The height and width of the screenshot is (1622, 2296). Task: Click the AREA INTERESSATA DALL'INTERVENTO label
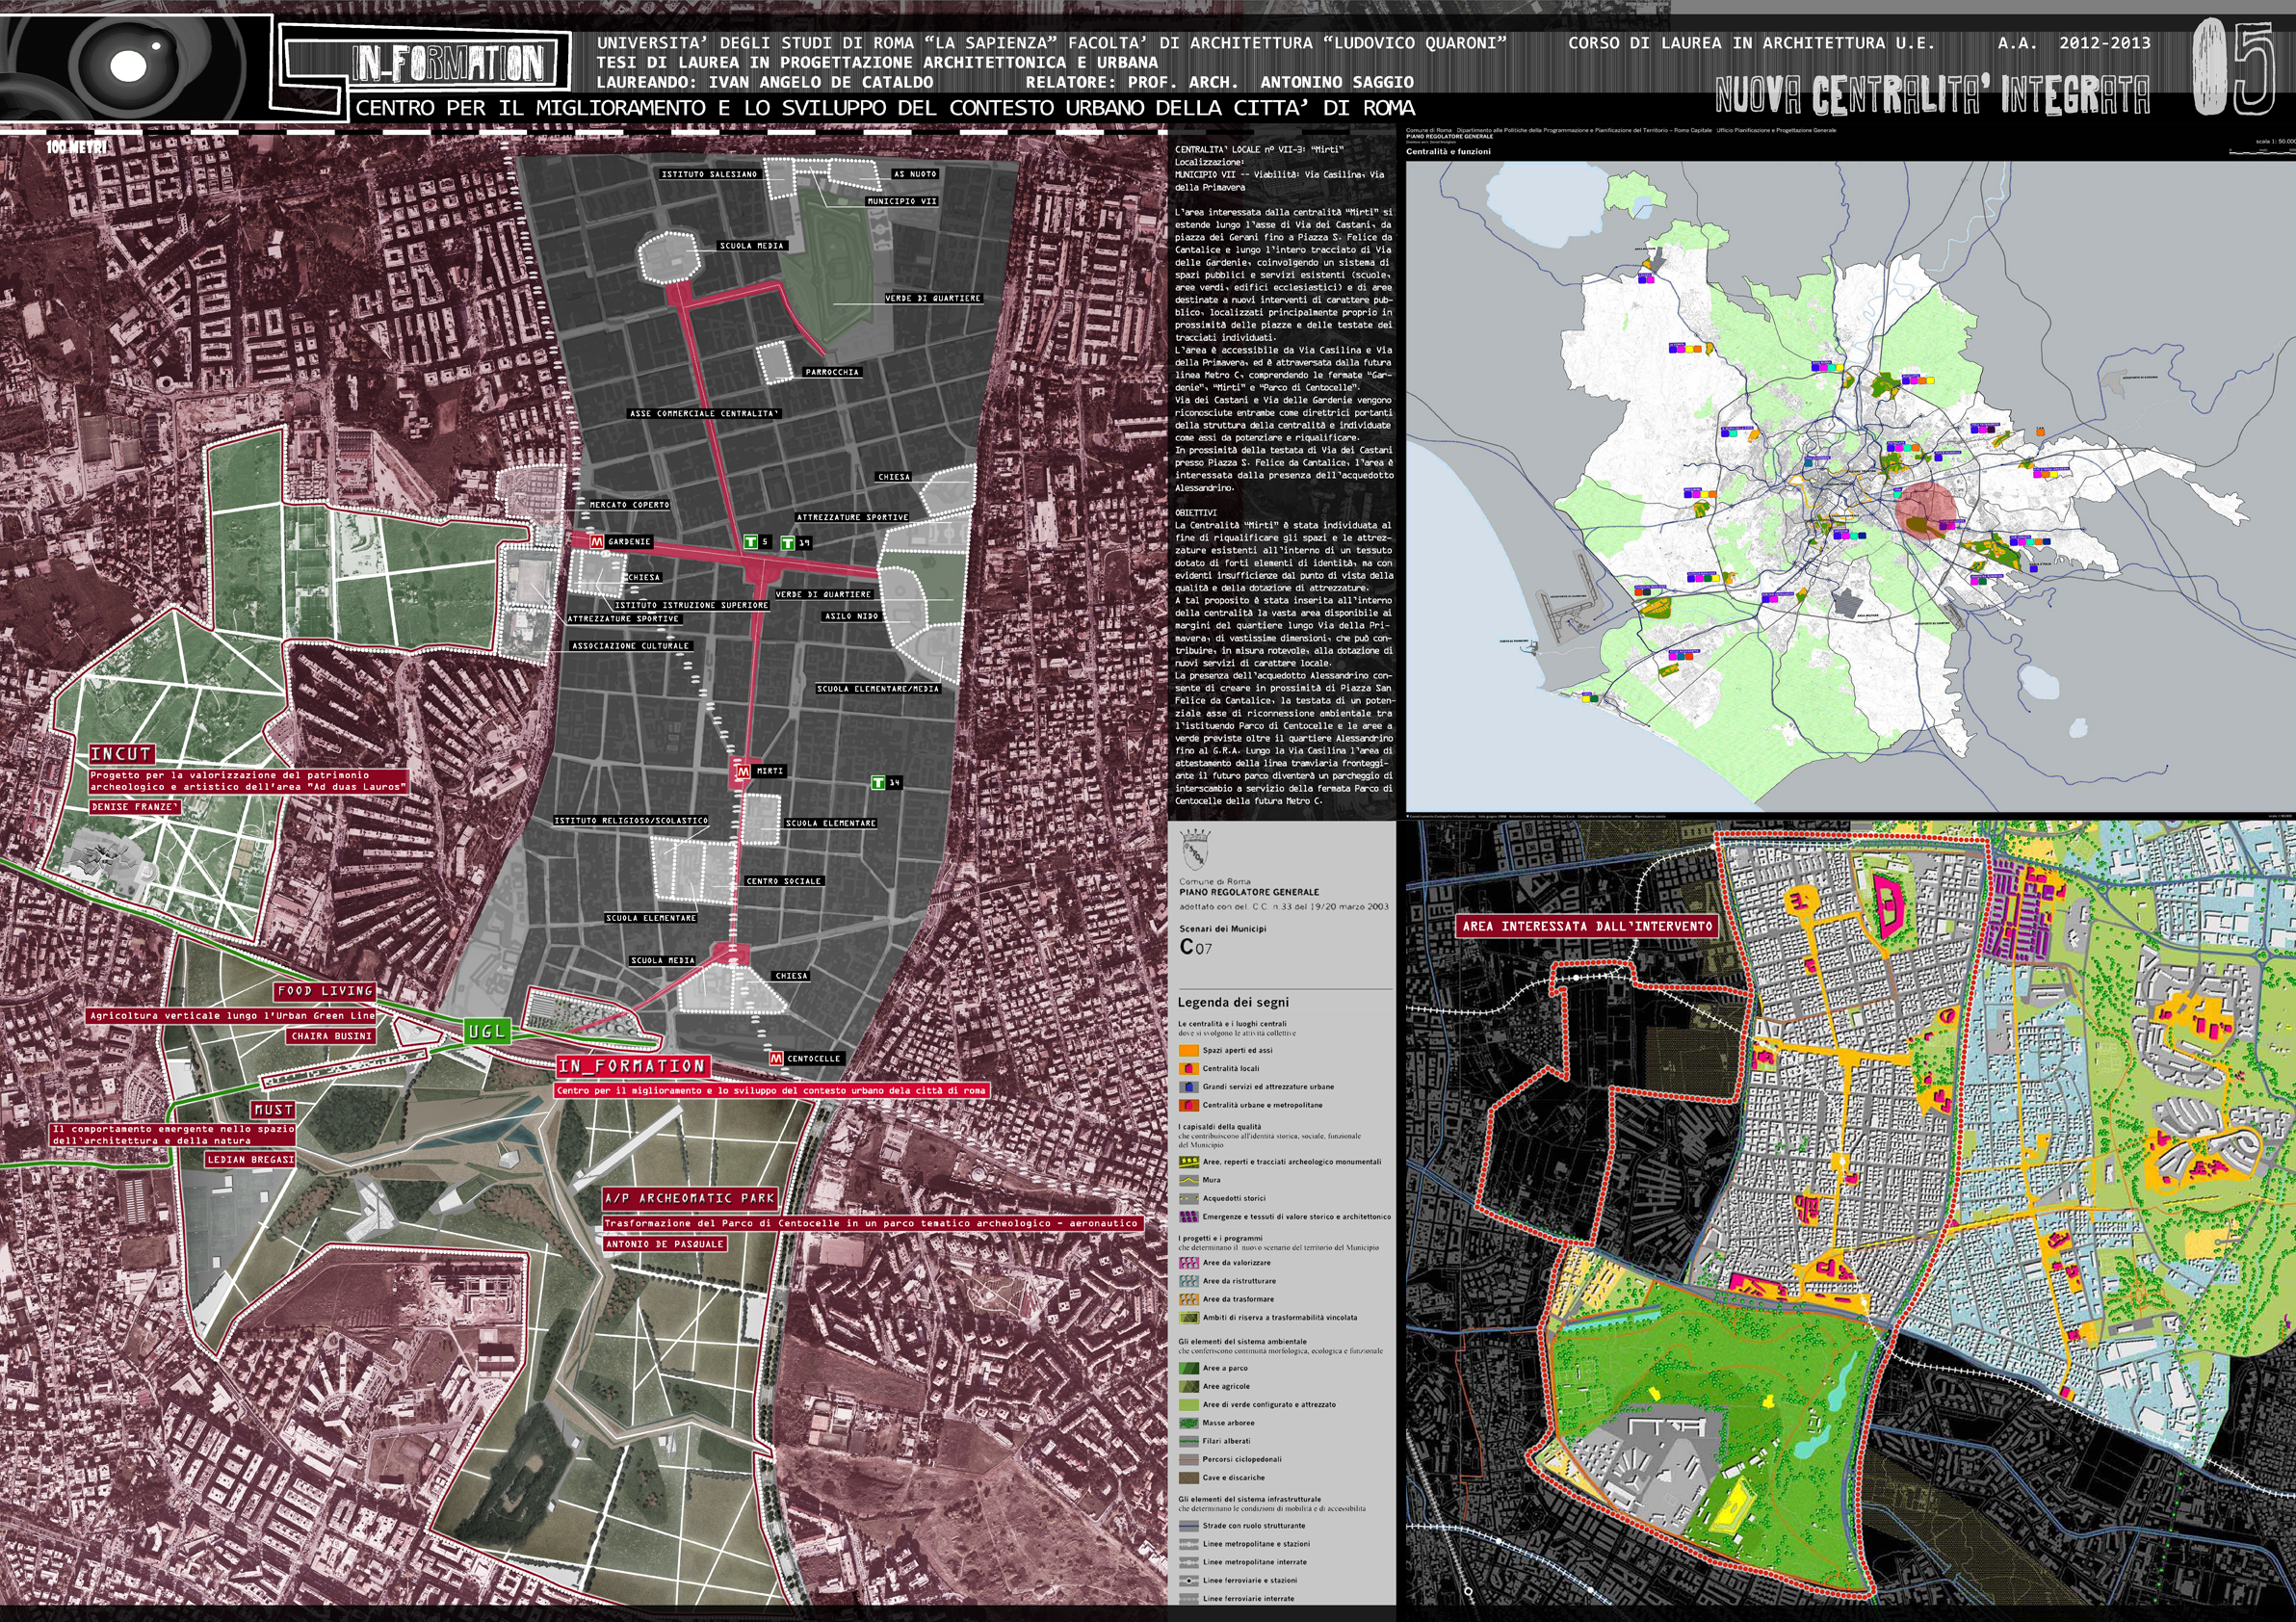coord(1587,926)
